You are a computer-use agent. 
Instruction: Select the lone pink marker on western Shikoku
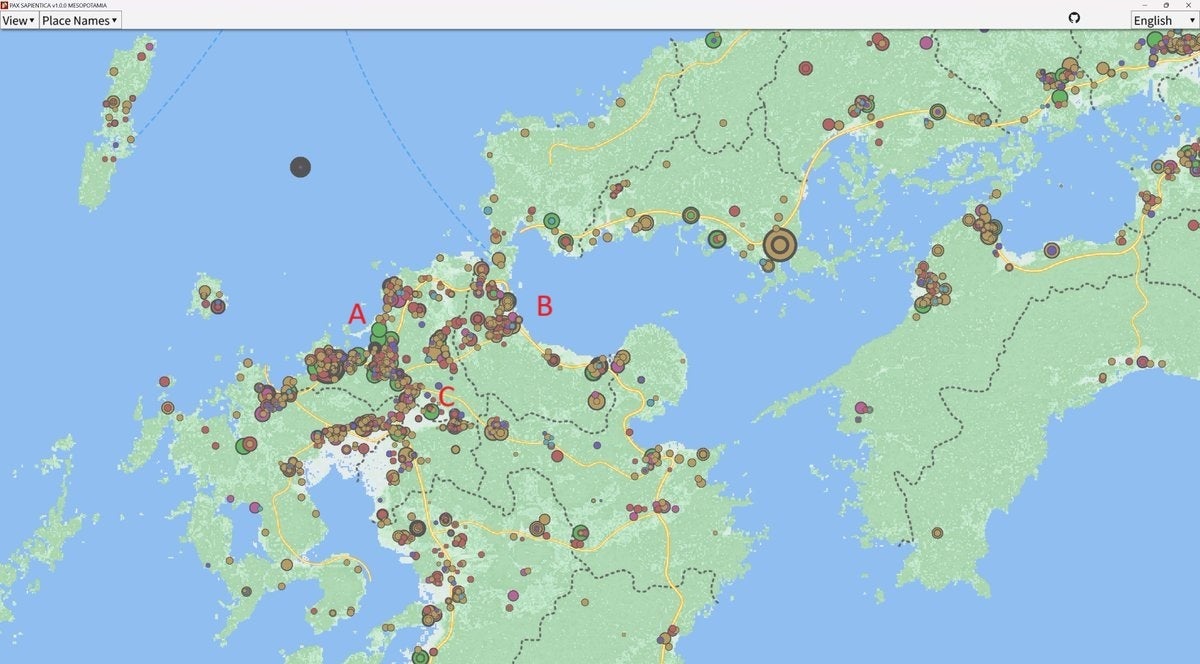[x=860, y=408]
